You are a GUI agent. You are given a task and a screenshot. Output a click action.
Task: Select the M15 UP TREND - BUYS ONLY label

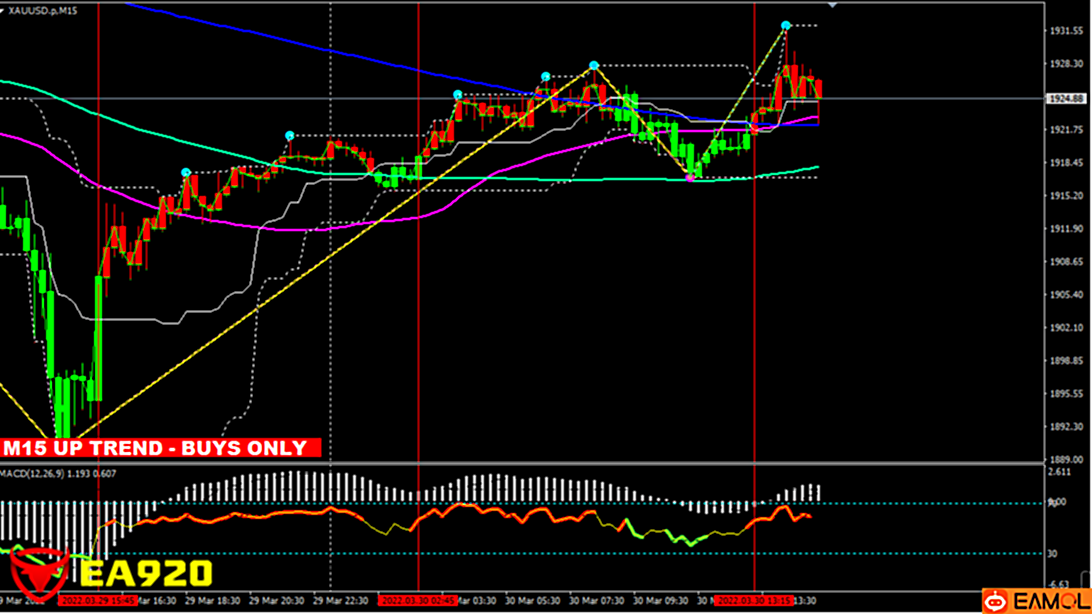pos(160,448)
